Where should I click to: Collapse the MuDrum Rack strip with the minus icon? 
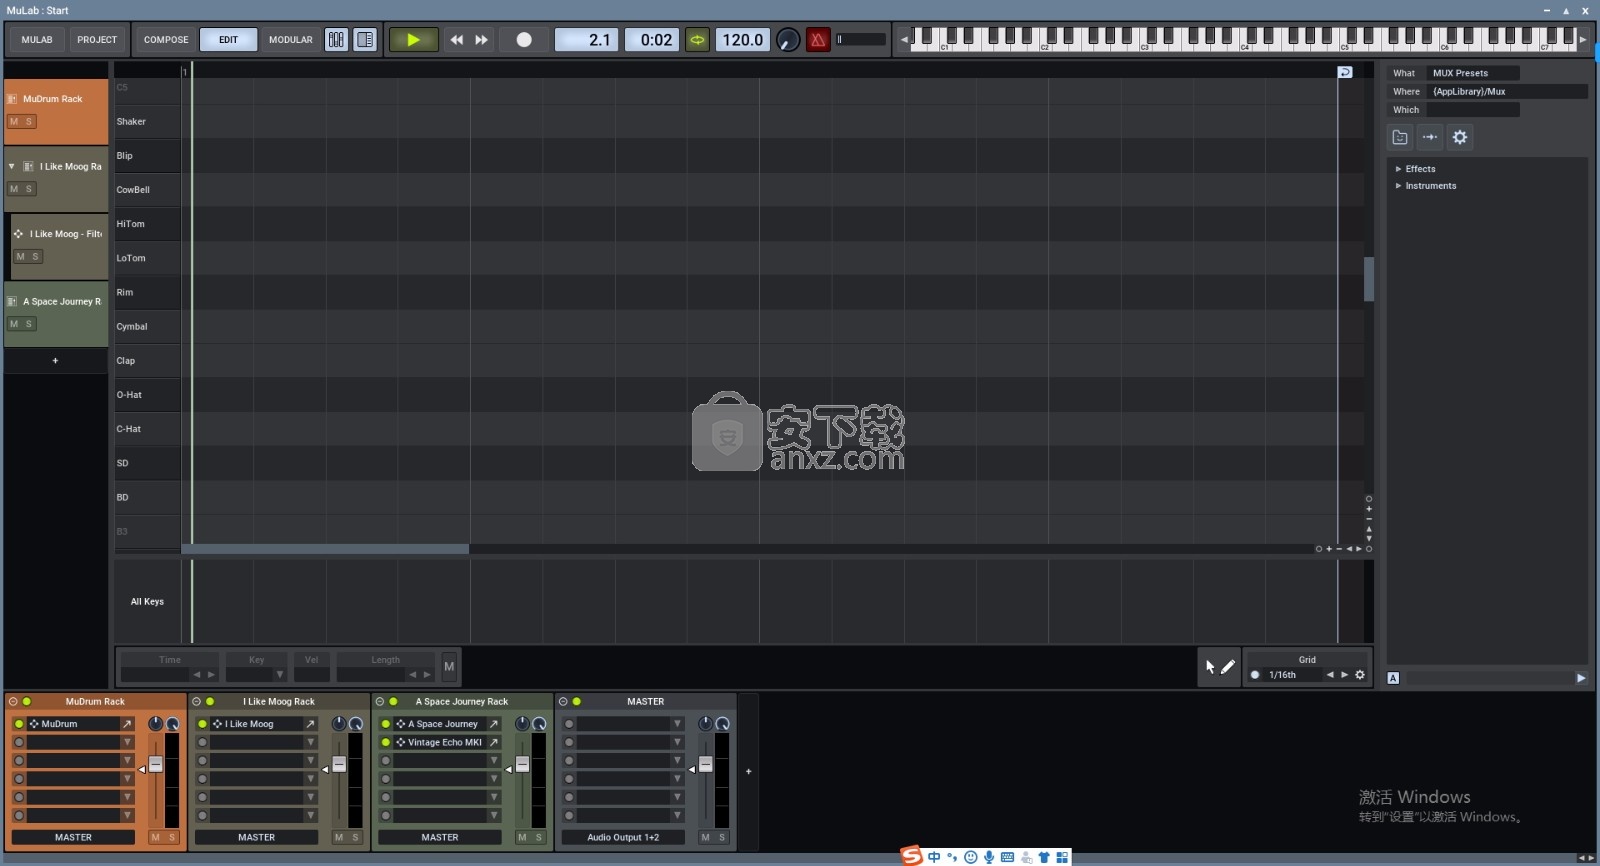pos(13,702)
